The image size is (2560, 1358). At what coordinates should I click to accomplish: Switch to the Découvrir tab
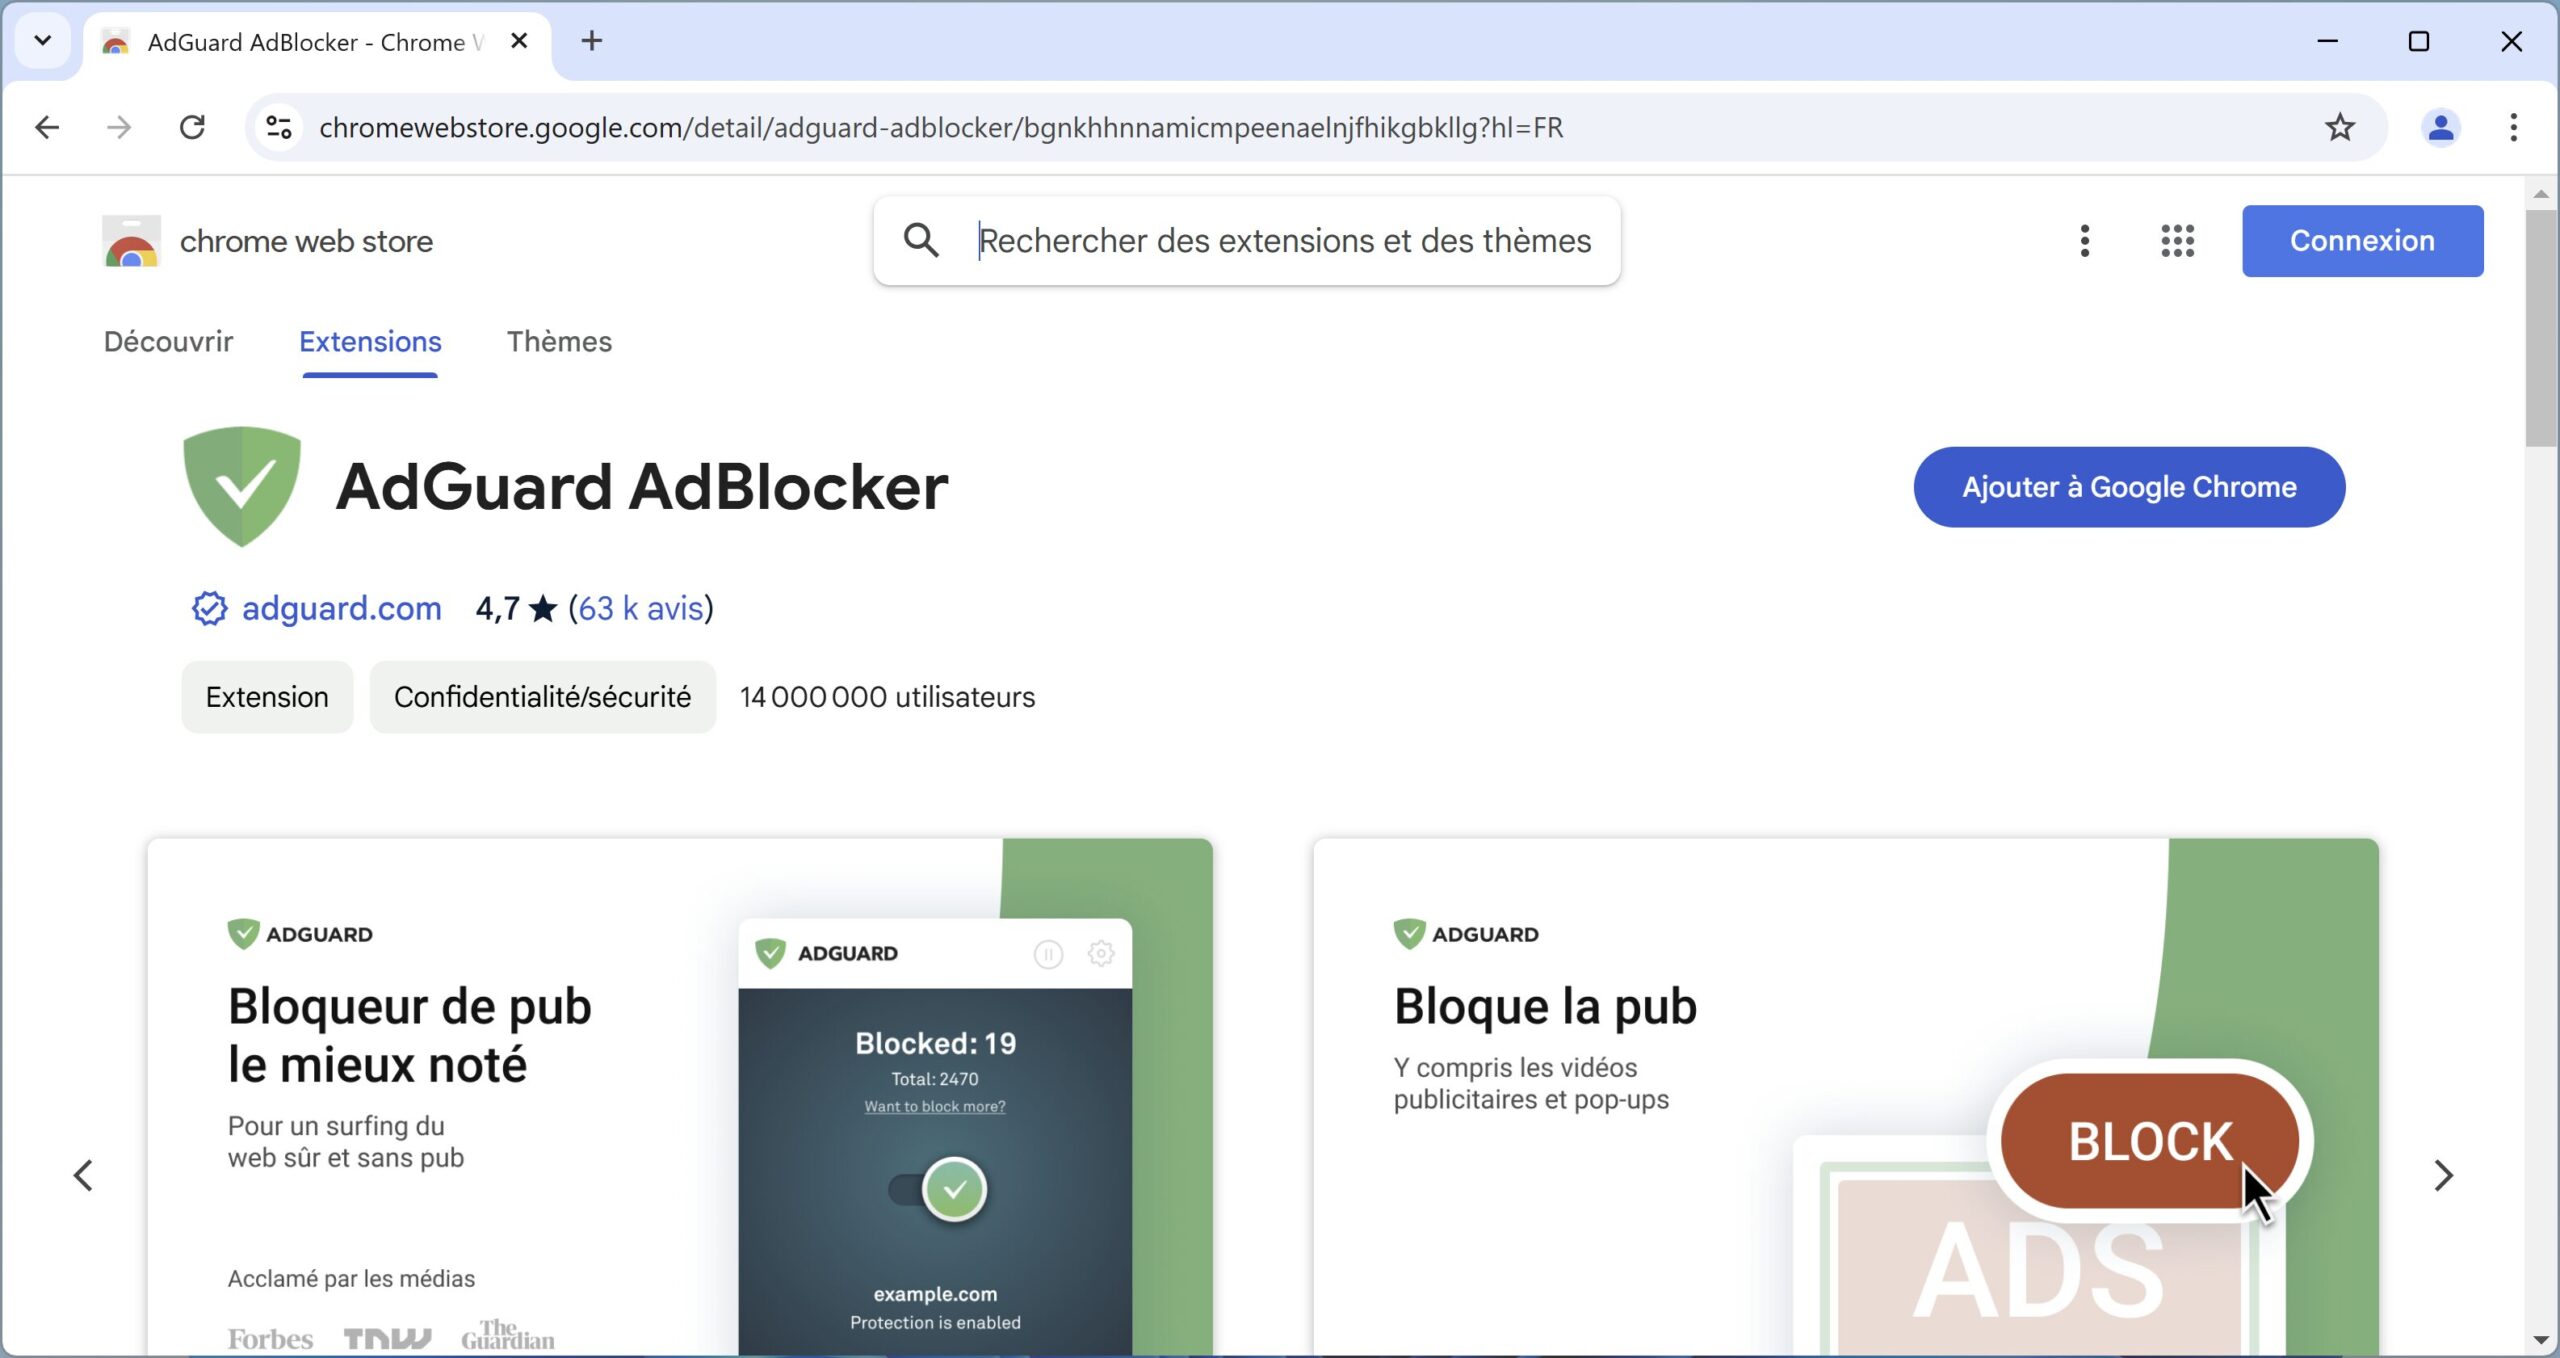pos(168,342)
